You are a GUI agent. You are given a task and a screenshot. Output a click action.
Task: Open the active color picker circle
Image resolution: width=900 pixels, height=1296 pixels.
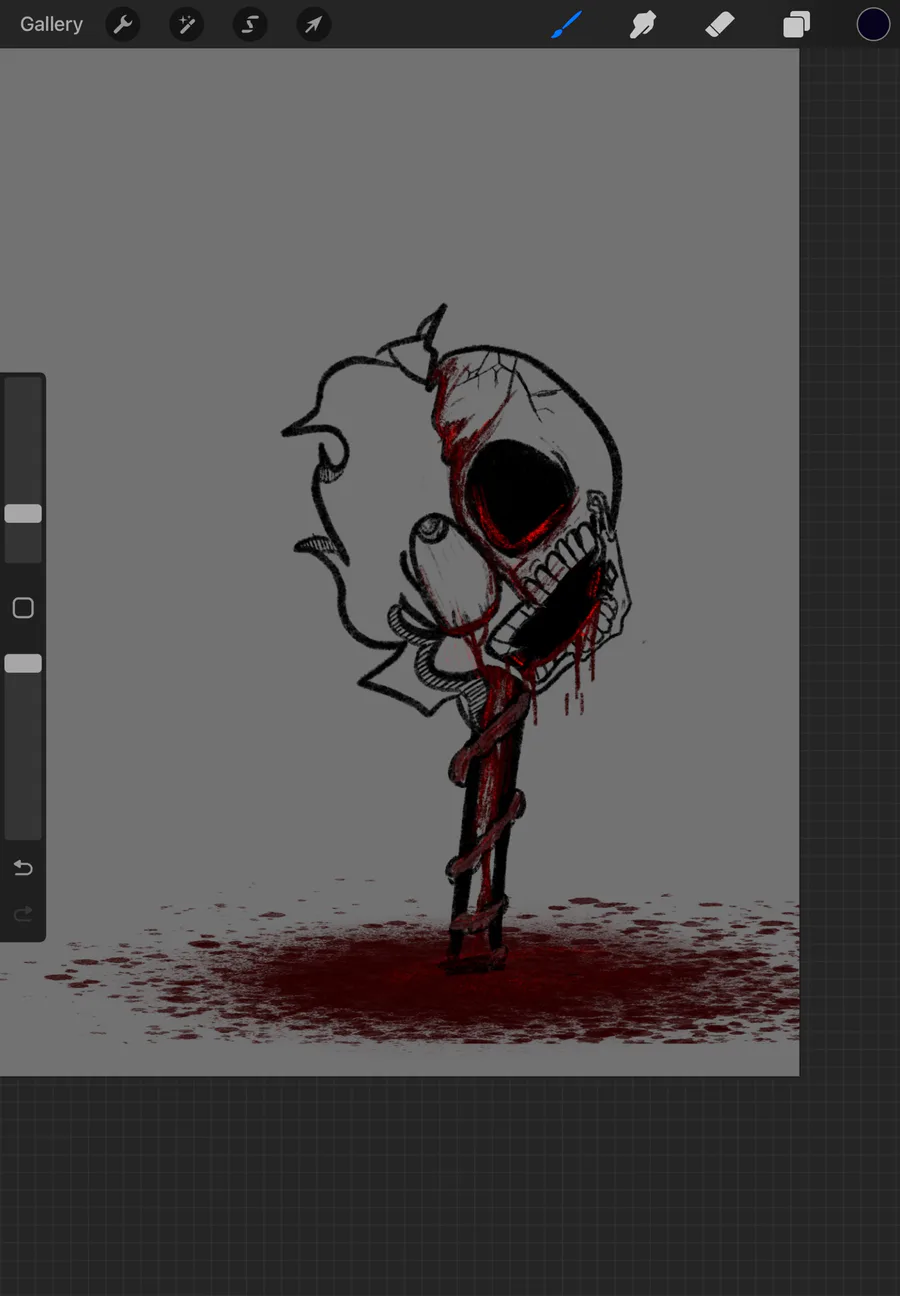(873, 24)
